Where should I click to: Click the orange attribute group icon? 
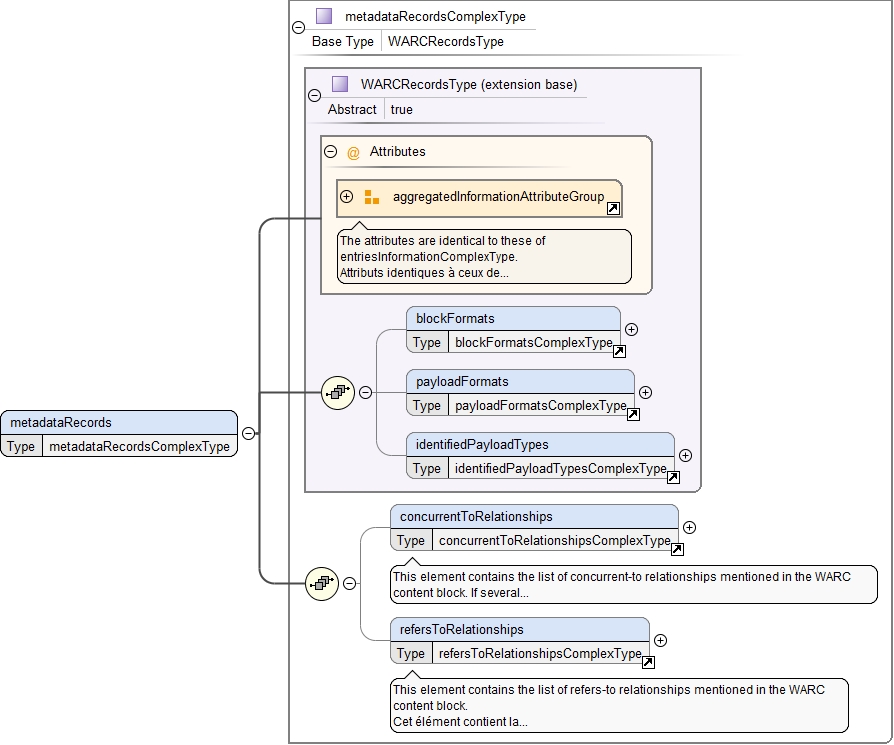click(x=372, y=197)
